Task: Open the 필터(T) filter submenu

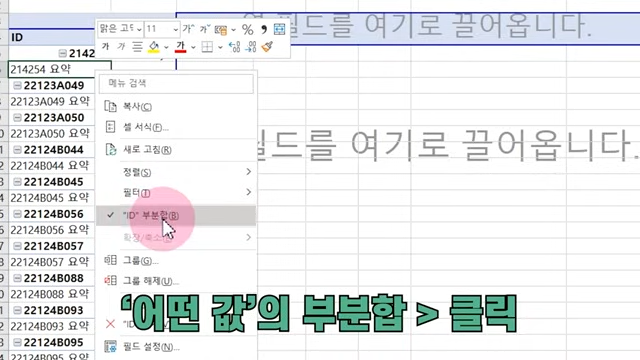Action: point(176,192)
